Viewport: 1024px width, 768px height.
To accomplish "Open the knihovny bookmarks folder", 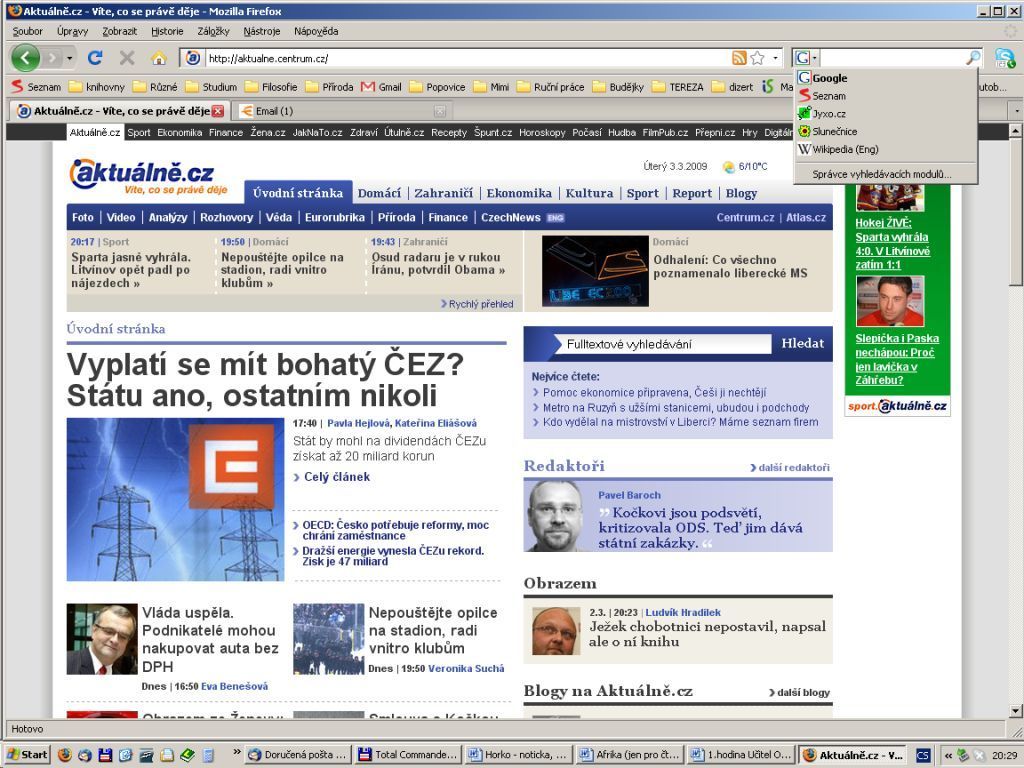I will (x=97, y=87).
